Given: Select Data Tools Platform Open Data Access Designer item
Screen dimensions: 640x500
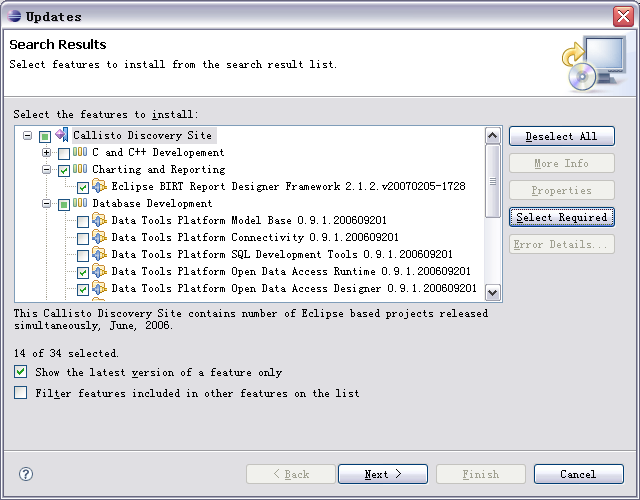Looking at the screenshot, I should [x=294, y=289].
